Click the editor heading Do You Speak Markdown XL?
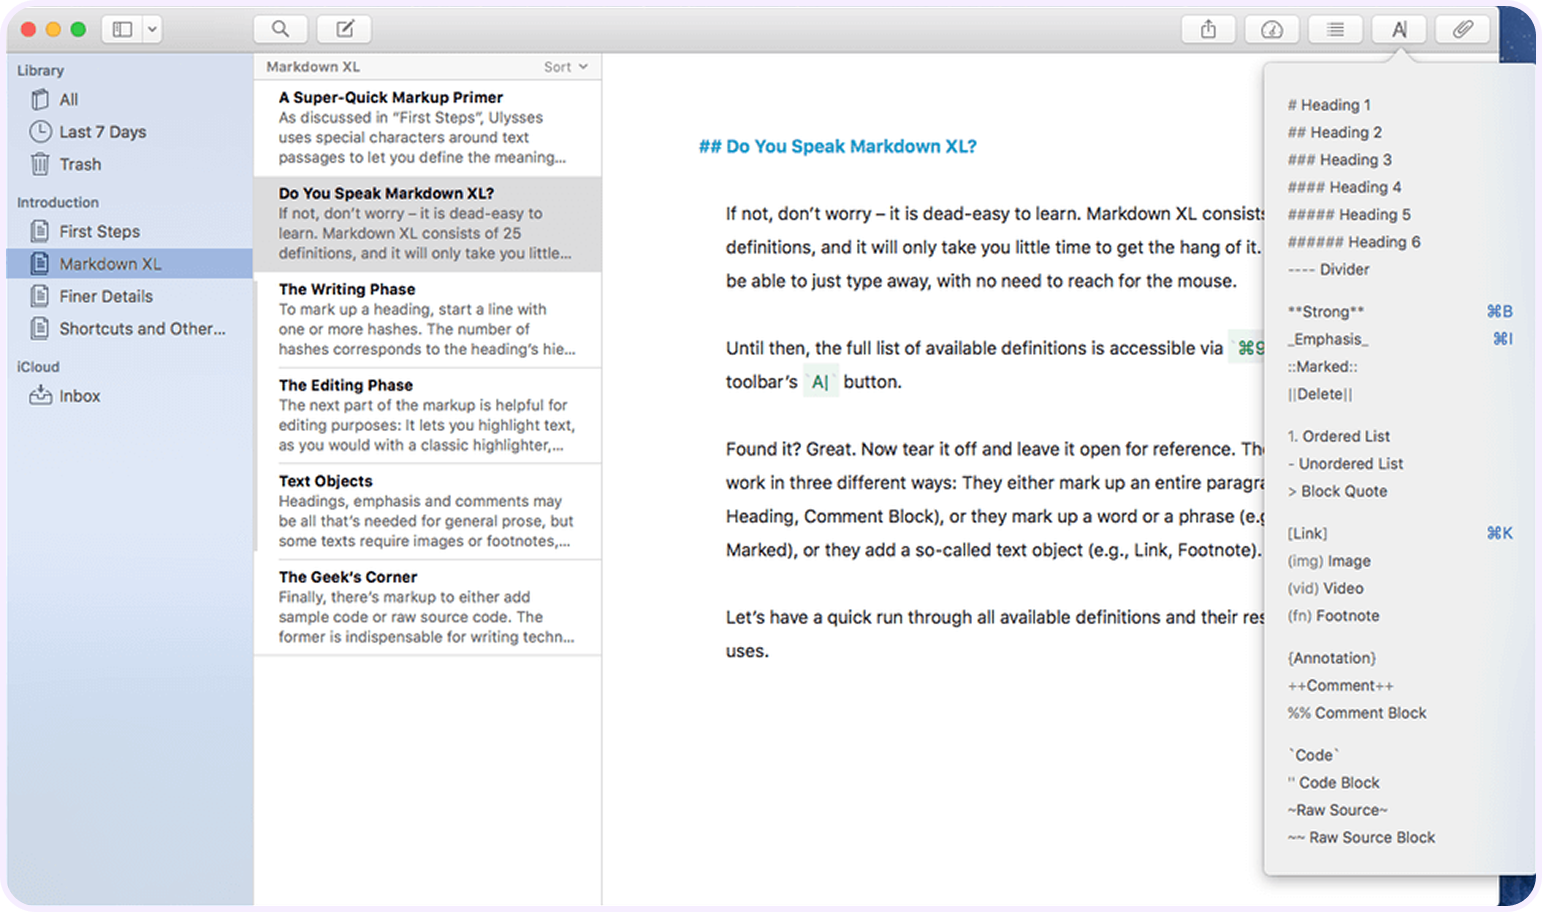The width and height of the screenshot is (1542, 912). point(838,146)
